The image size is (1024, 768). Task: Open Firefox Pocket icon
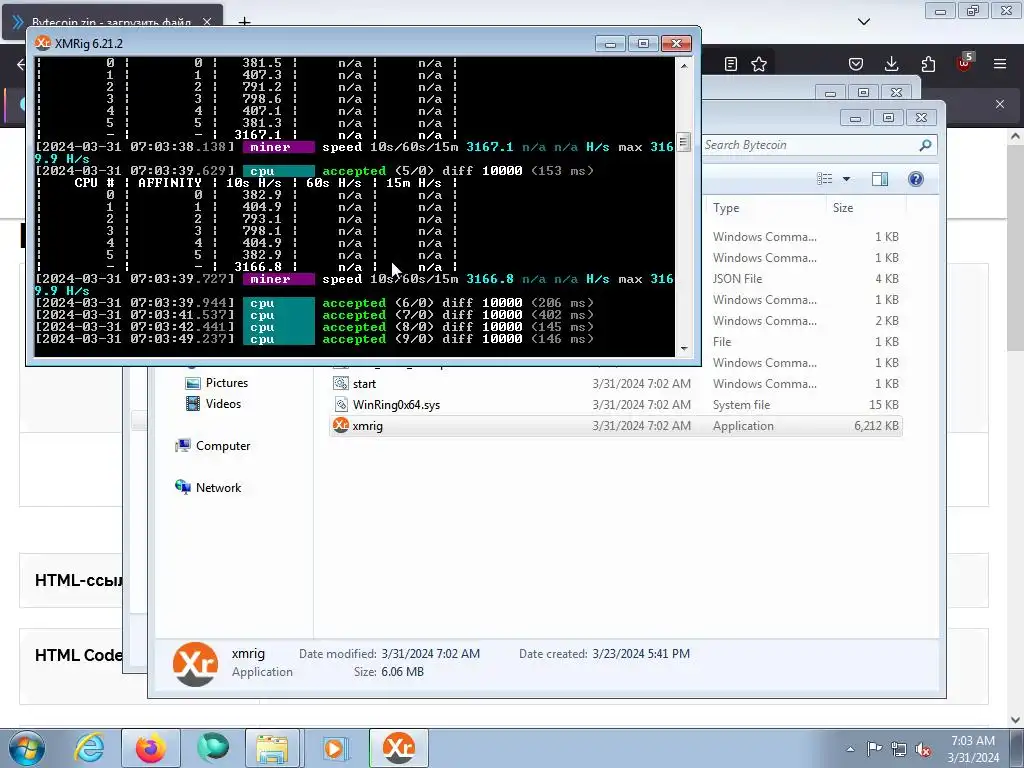click(856, 64)
